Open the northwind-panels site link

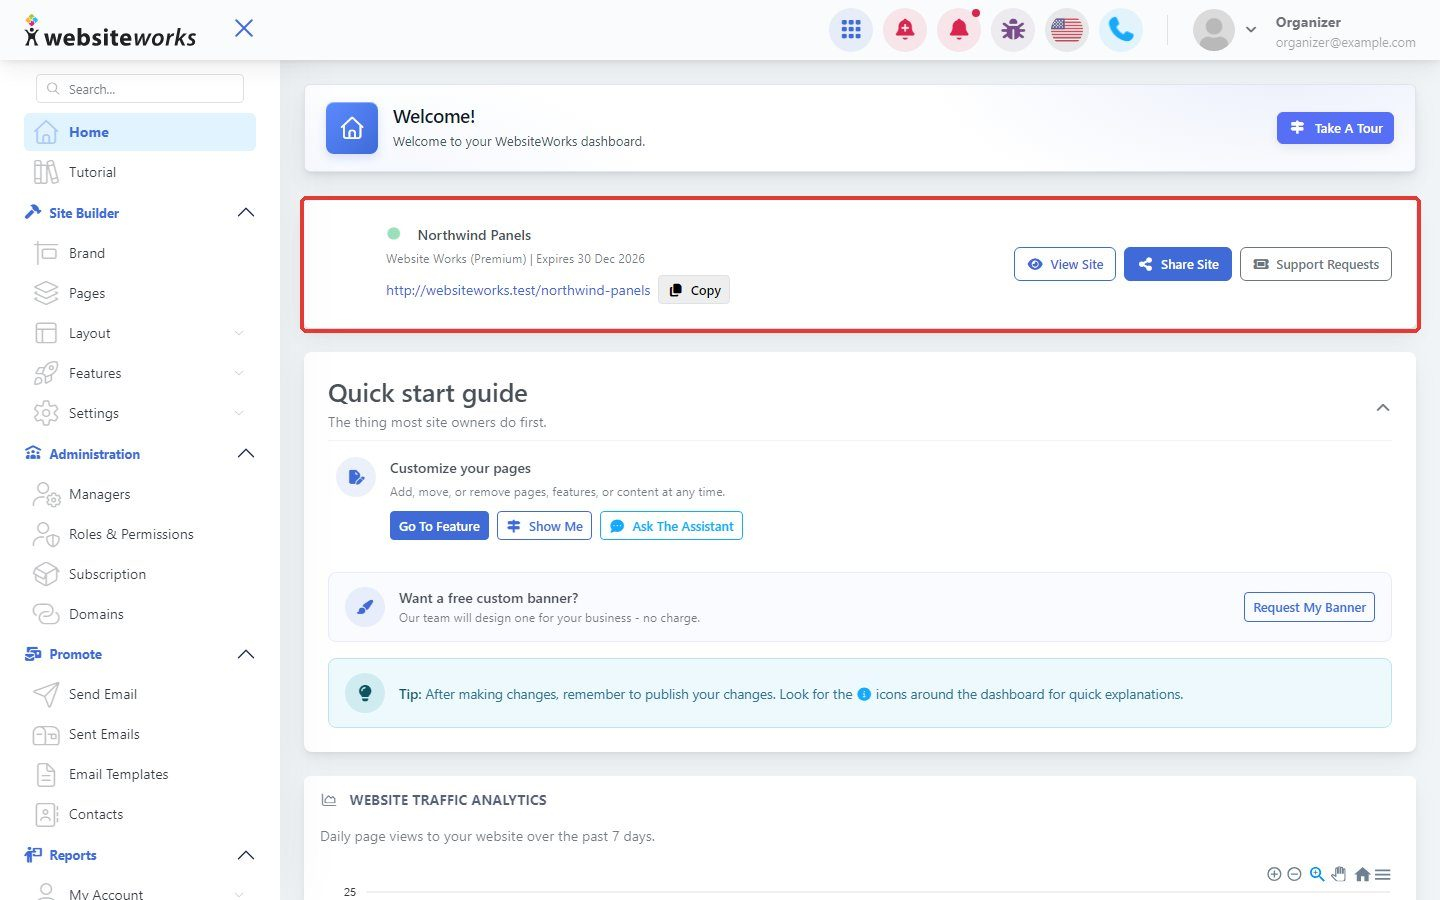[x=518, y=290]
